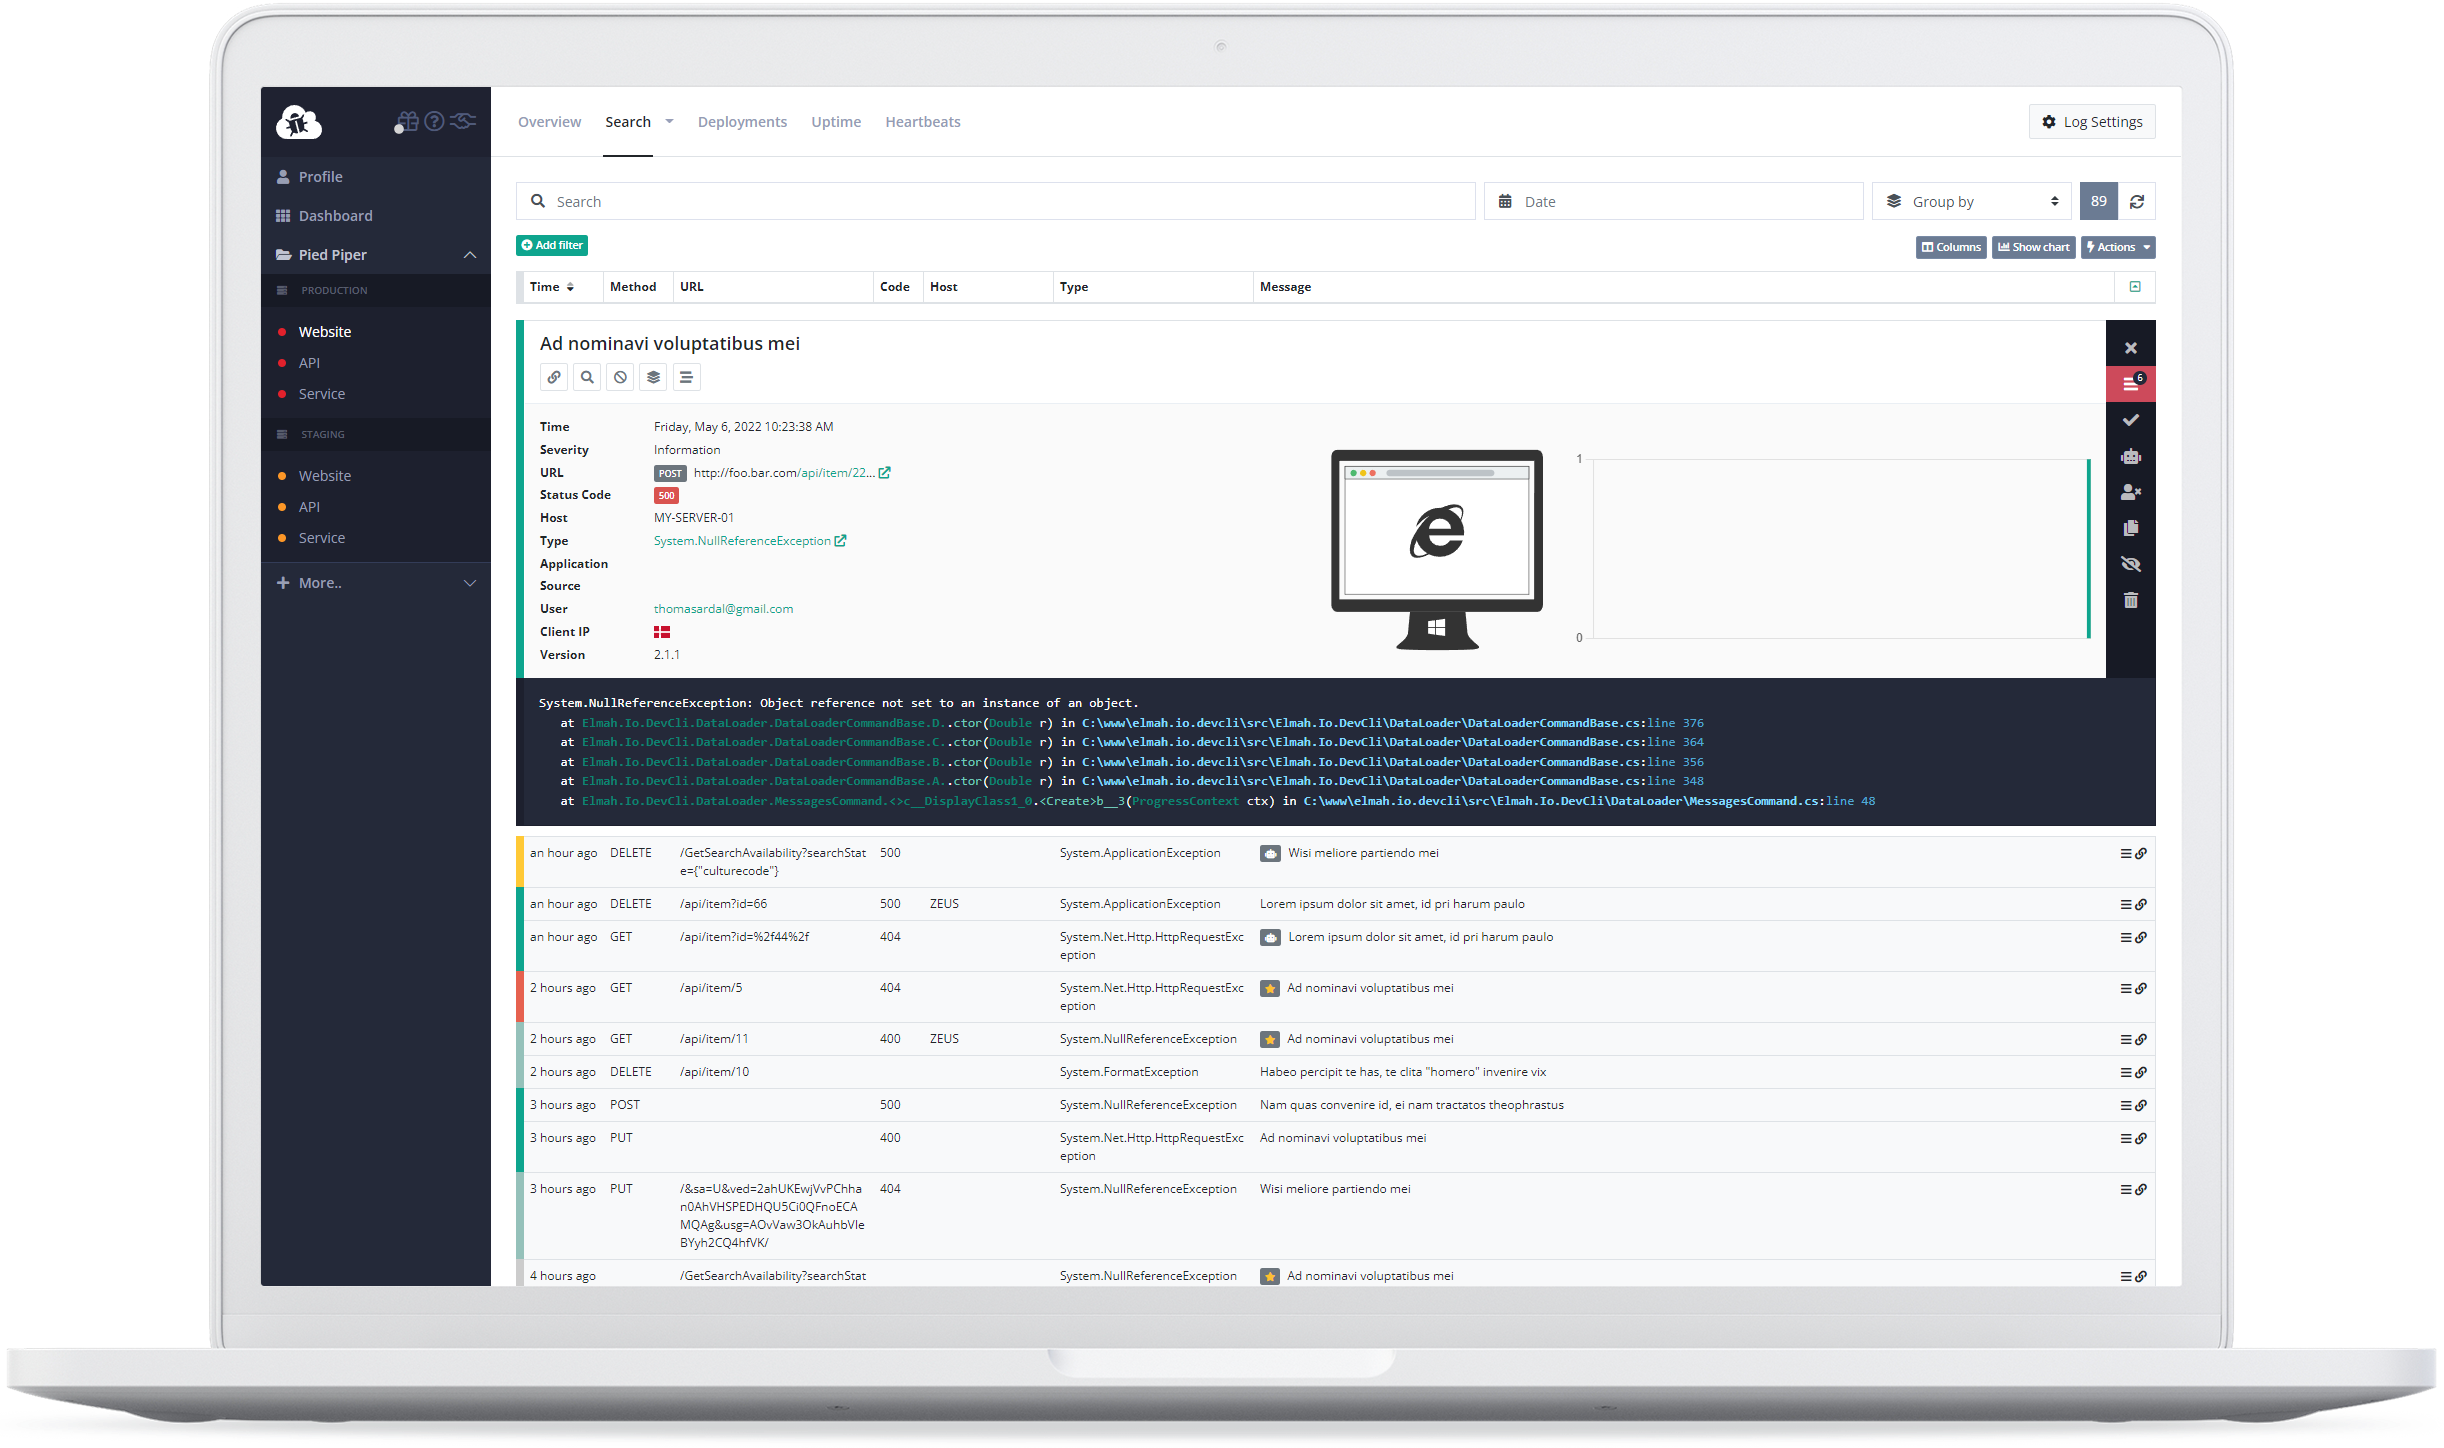Open the Actions dropdown menu
The image size is (2444, 1448).
tap(2117, 247)
